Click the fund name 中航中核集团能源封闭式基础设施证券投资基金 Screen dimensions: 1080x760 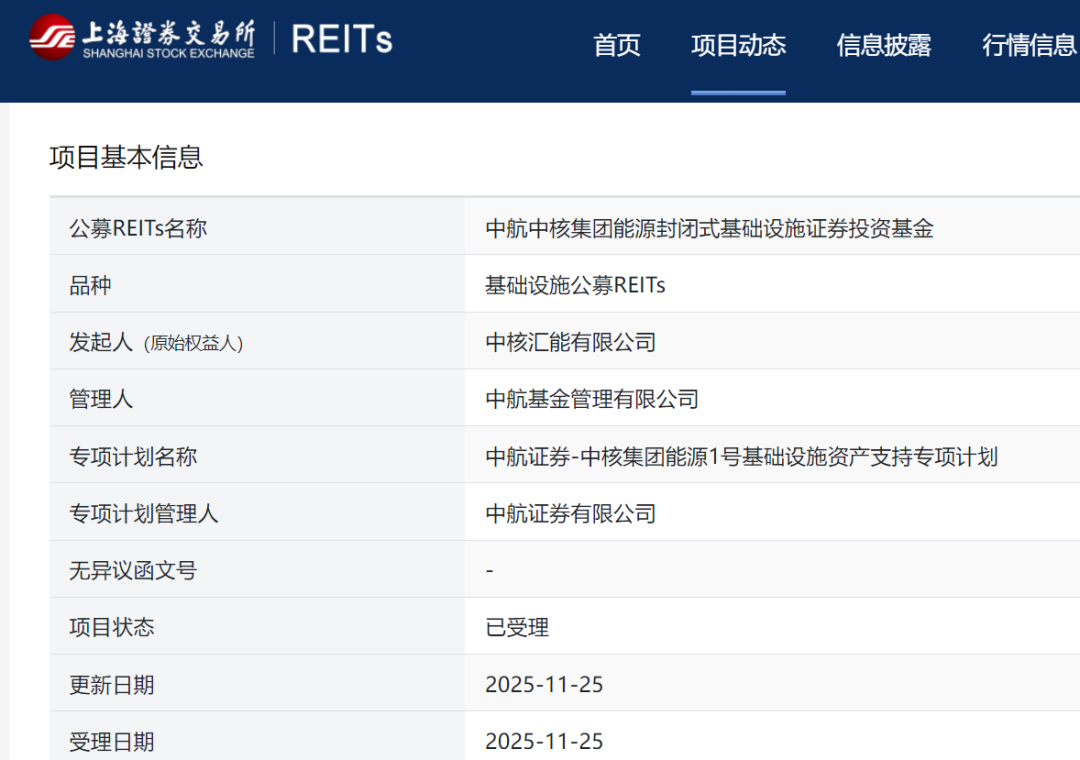click(709, 228)
